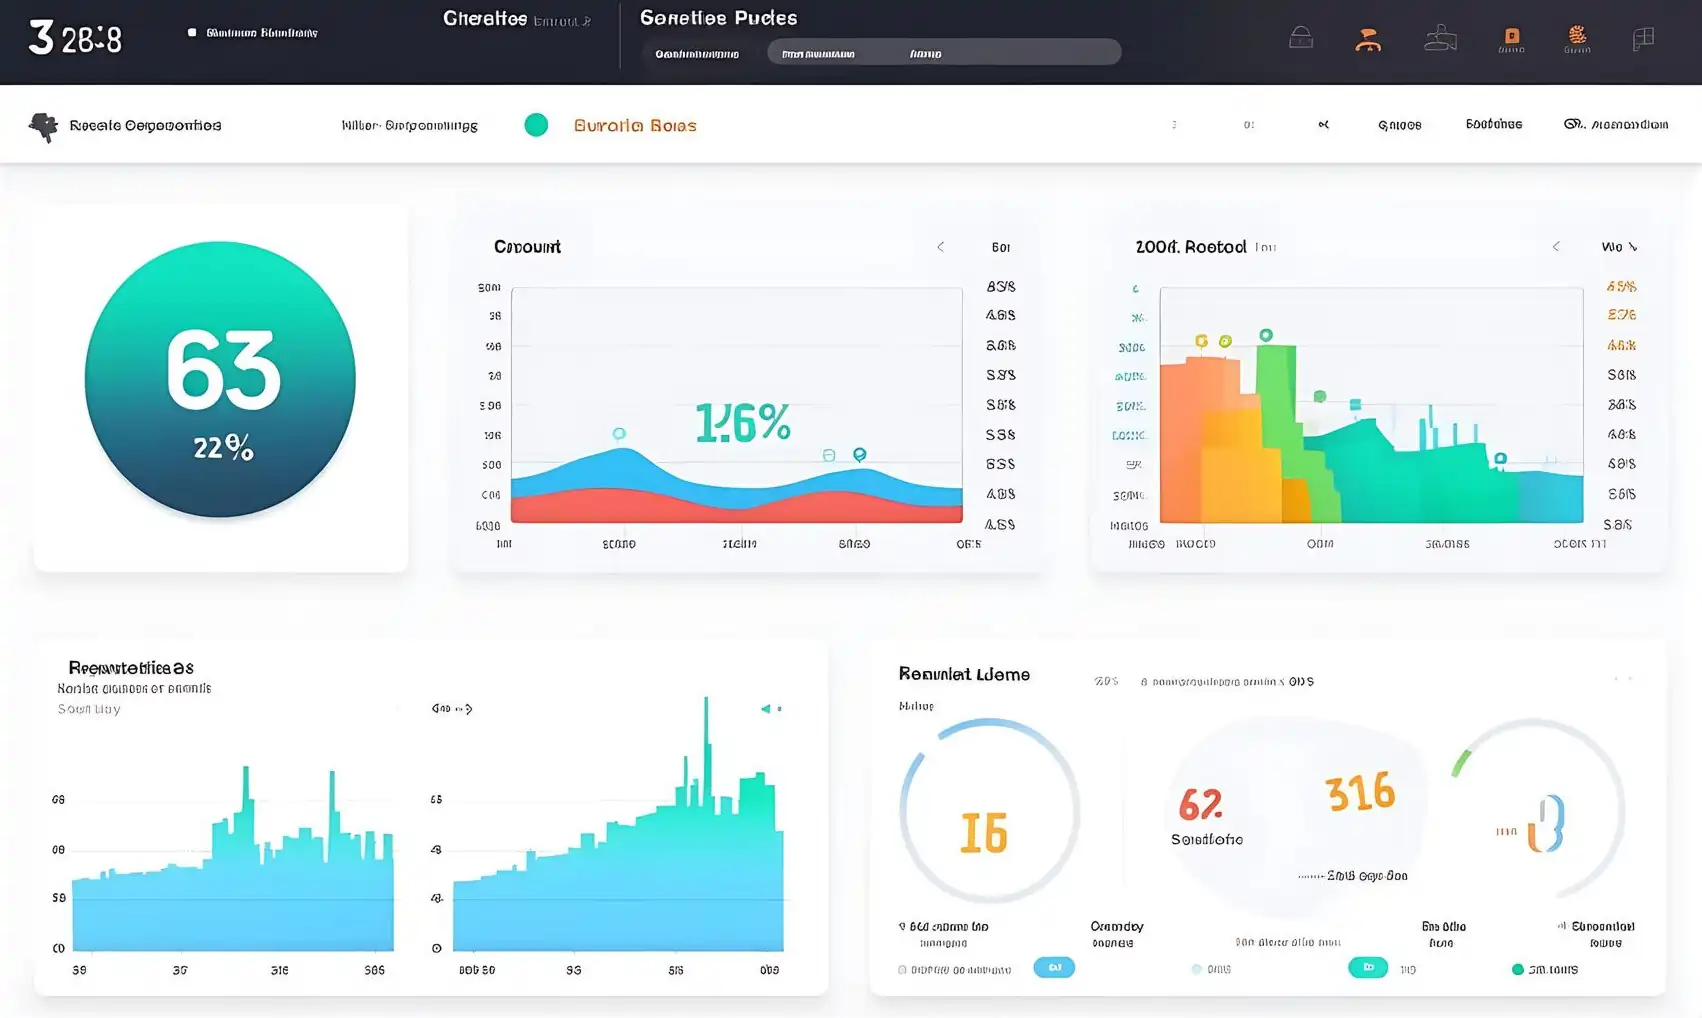Click the lock icon in the top bar
1702x1018 pixels.
point(1301,38)
